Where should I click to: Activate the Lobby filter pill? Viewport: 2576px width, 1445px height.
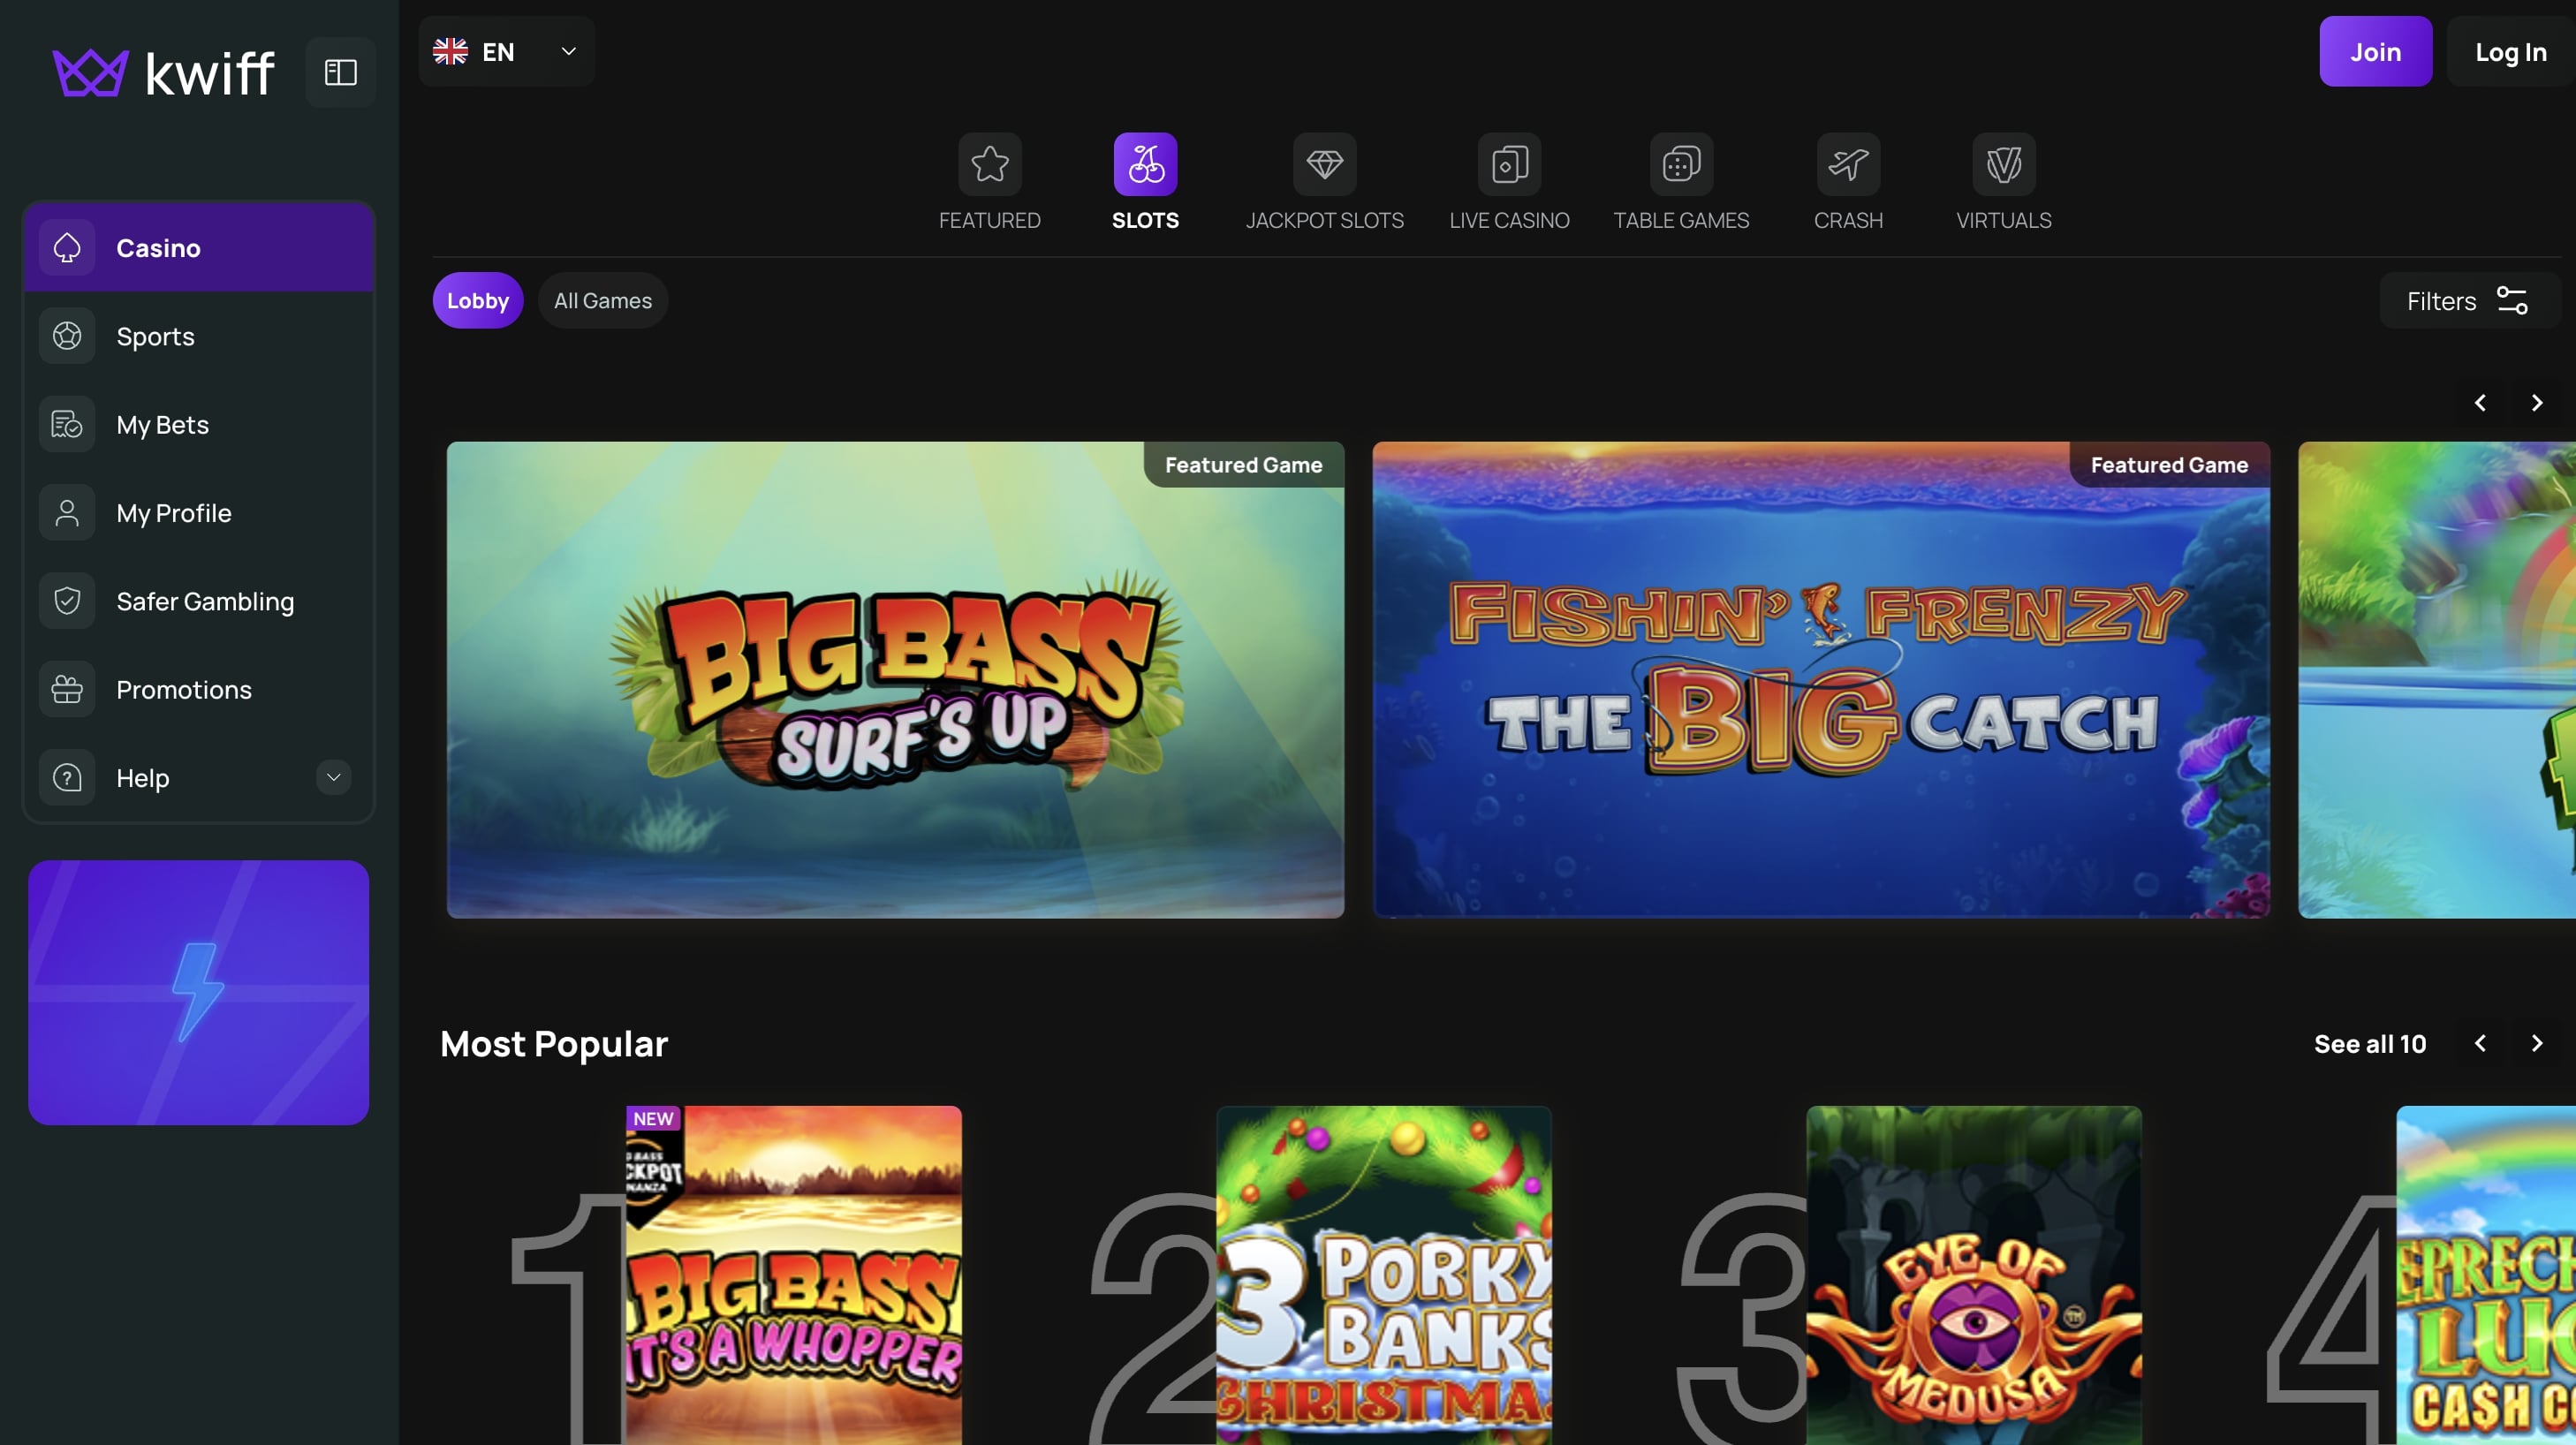(x=477, y=300)
